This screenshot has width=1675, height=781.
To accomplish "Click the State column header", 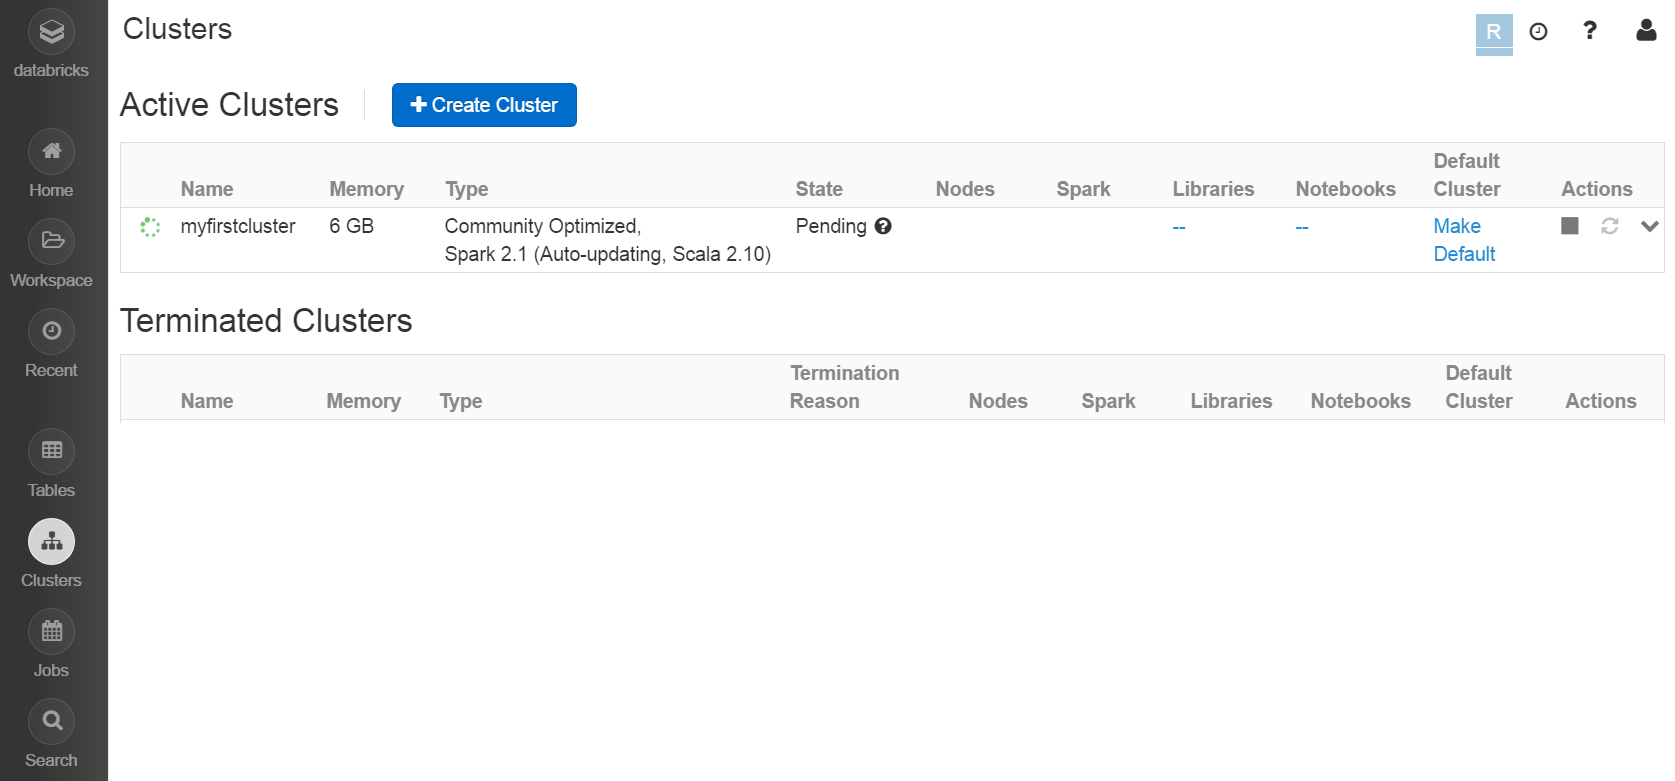I will (x=819, y=189).
